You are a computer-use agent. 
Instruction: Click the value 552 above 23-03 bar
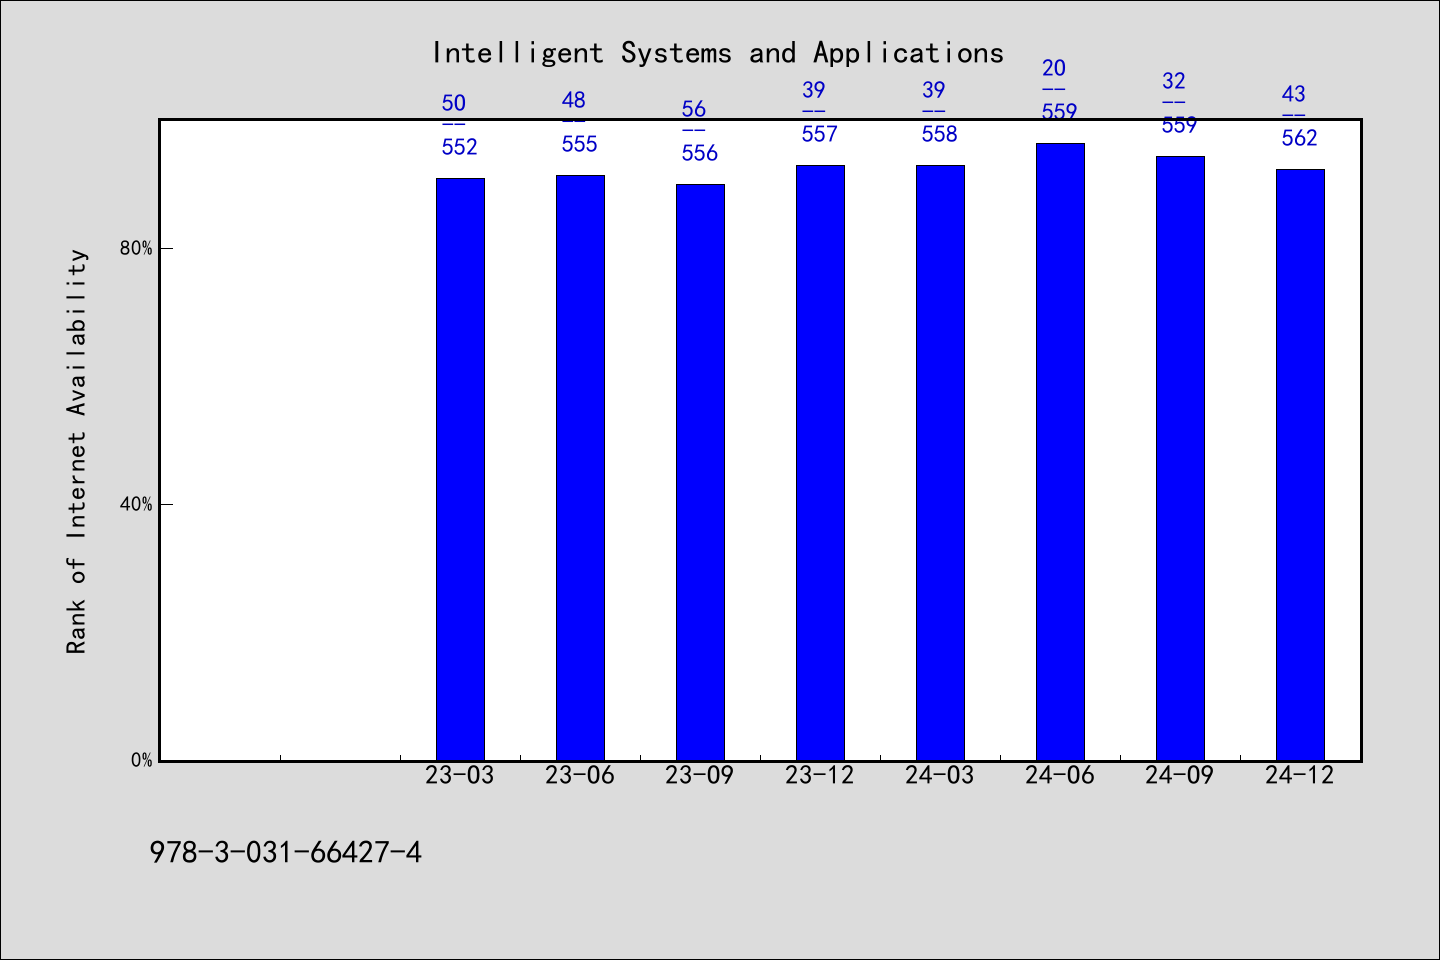pyautogui.click(x=460, y=147)
